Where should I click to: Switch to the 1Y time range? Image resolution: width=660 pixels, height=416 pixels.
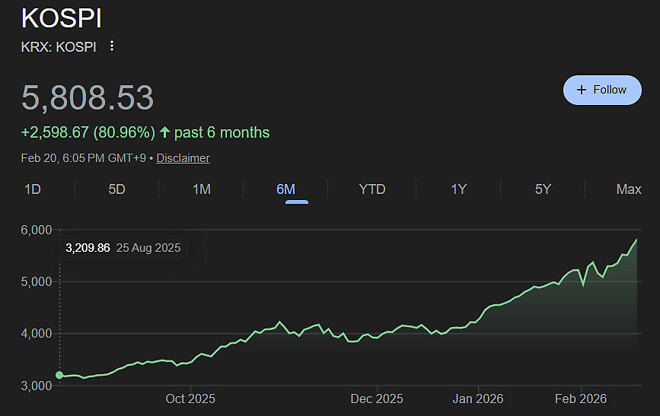coord(459,189)
